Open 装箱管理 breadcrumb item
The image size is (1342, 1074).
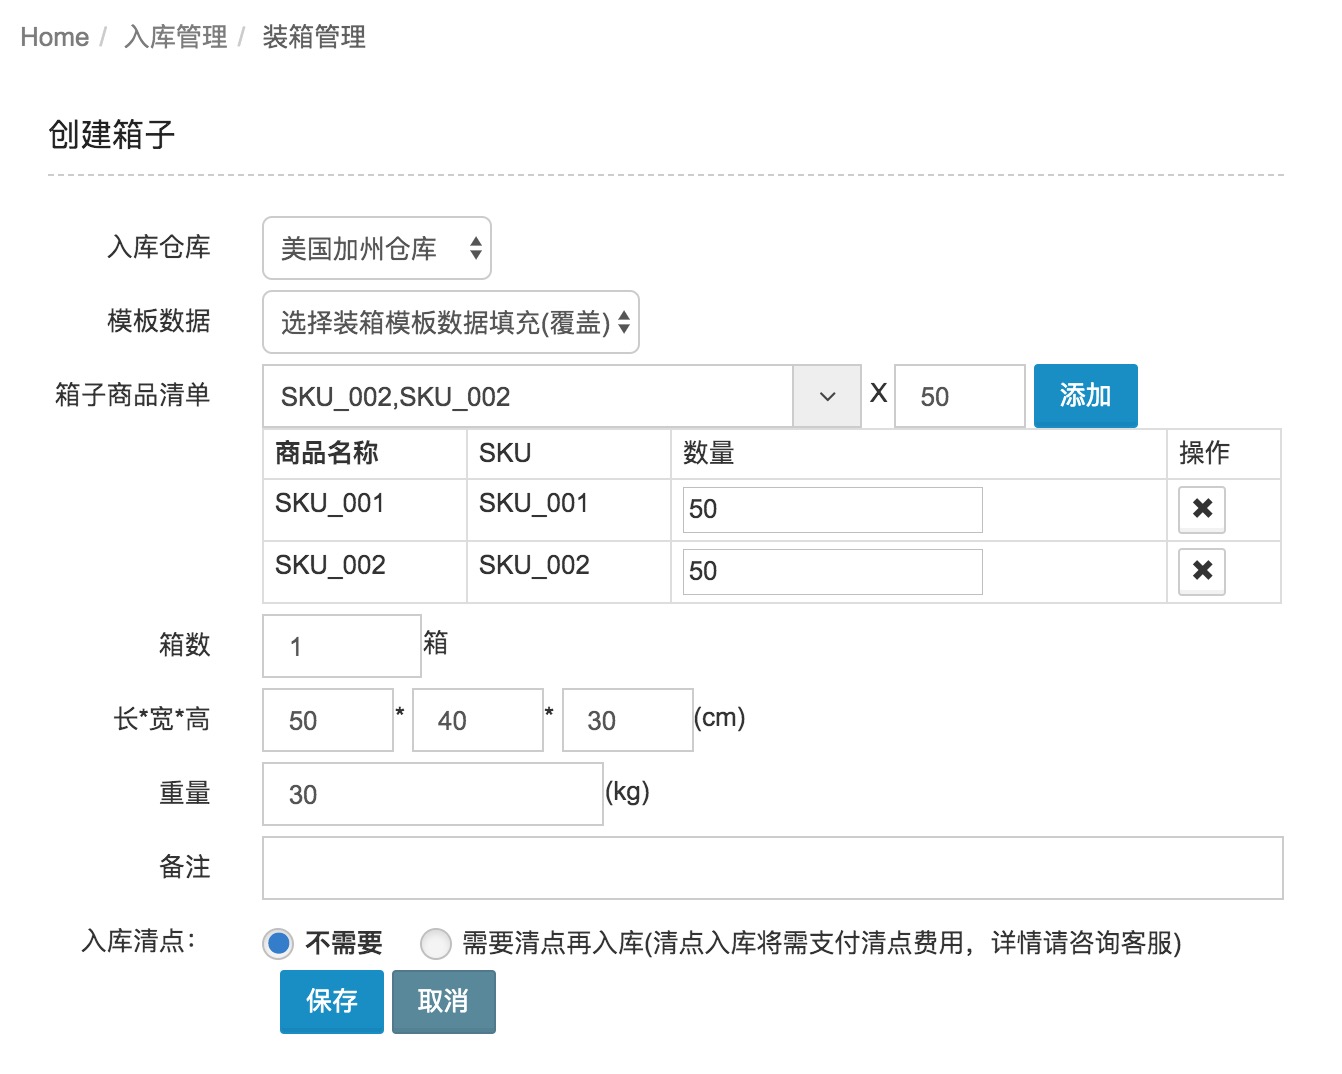tap(314, 37)
